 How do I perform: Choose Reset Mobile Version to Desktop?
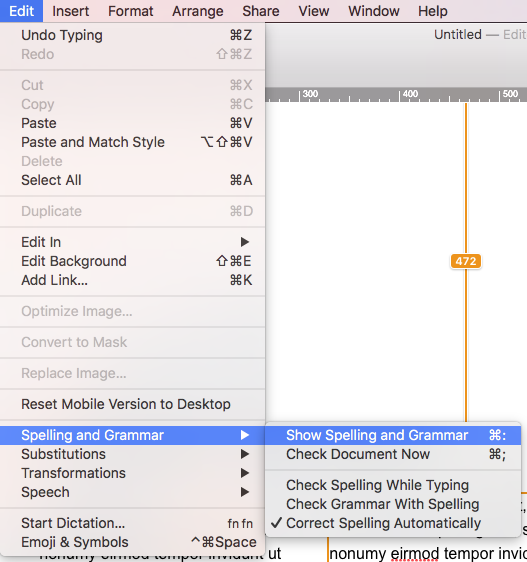132,404
